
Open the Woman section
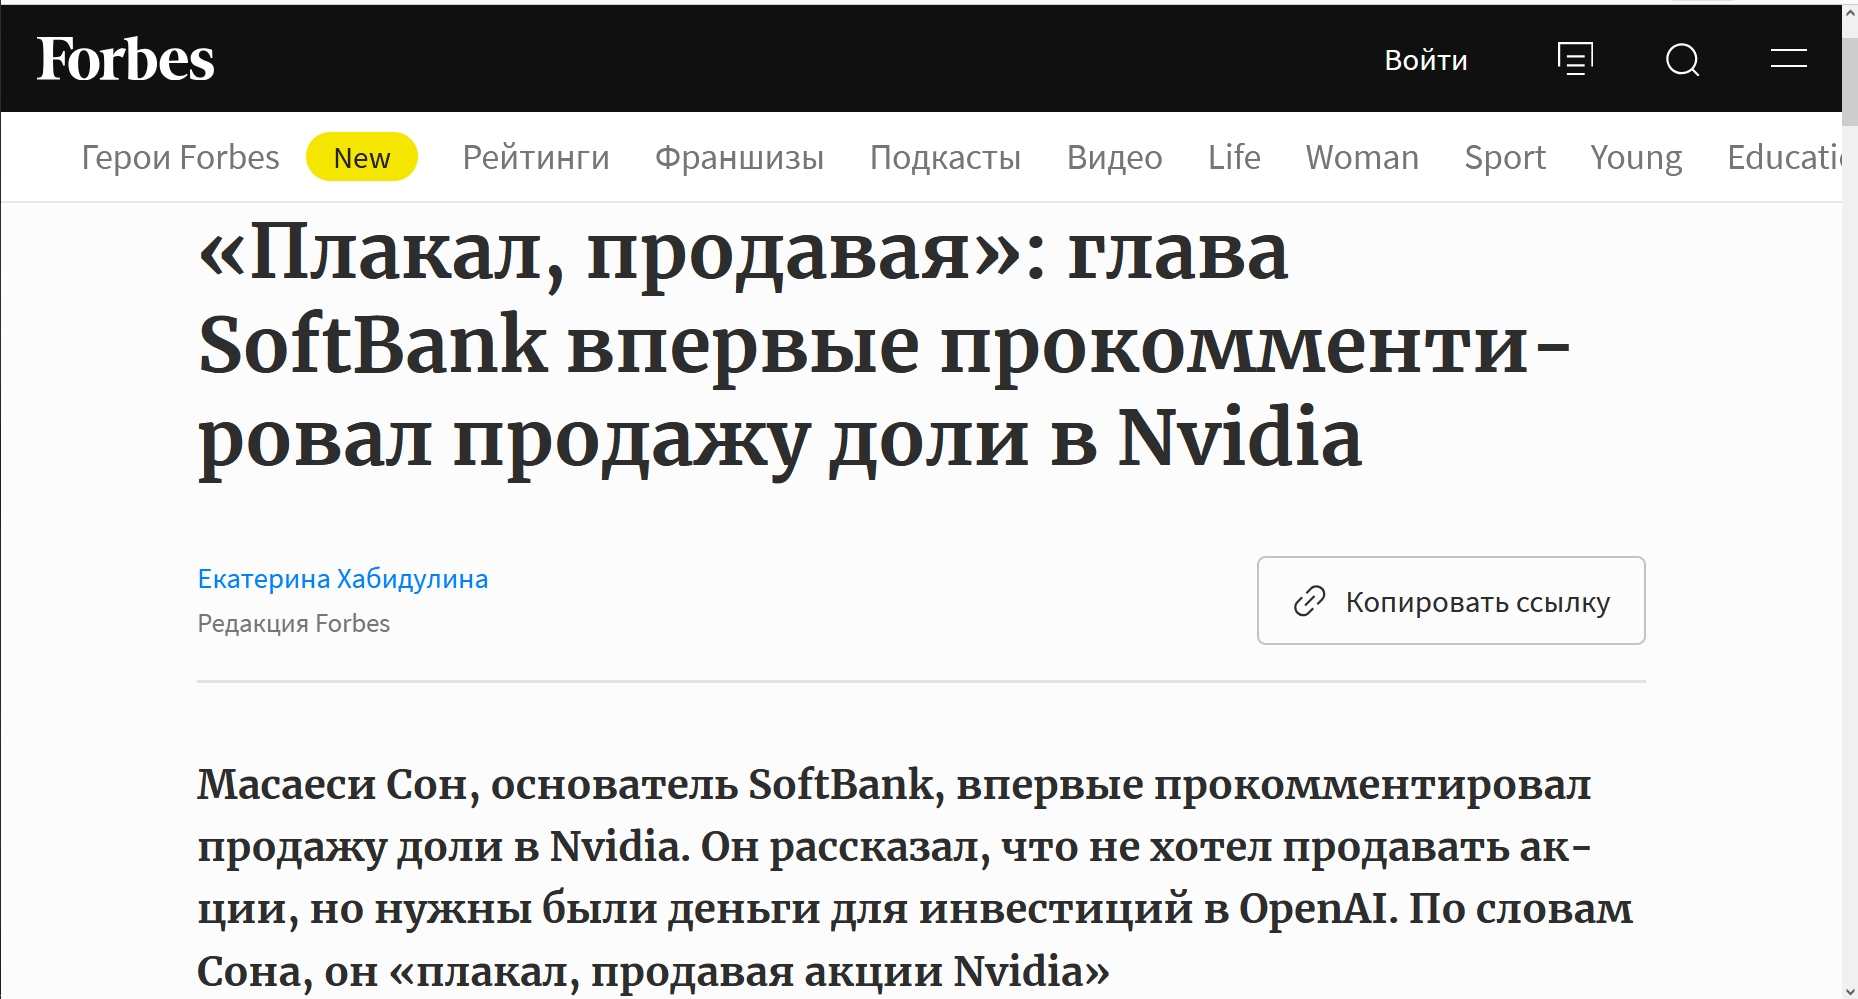1362,157
